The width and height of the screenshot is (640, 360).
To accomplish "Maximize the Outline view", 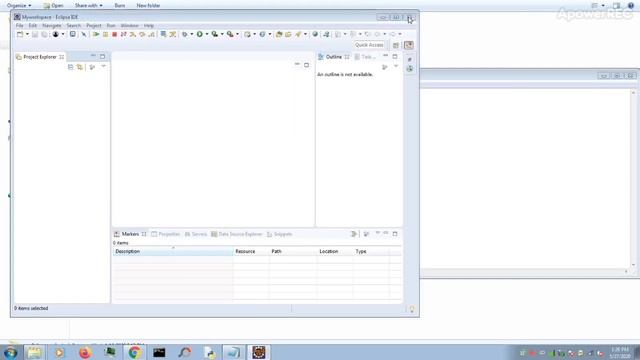I will (395, 56).
